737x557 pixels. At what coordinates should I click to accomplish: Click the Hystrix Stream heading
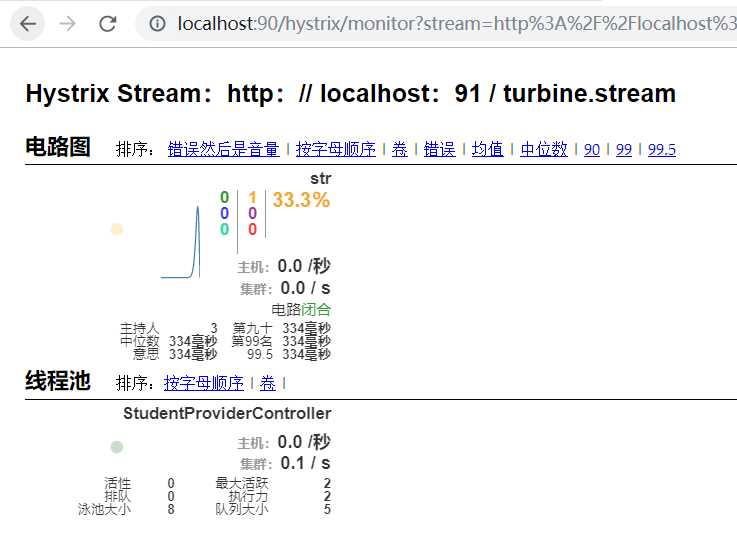click(x=351, y=94)
